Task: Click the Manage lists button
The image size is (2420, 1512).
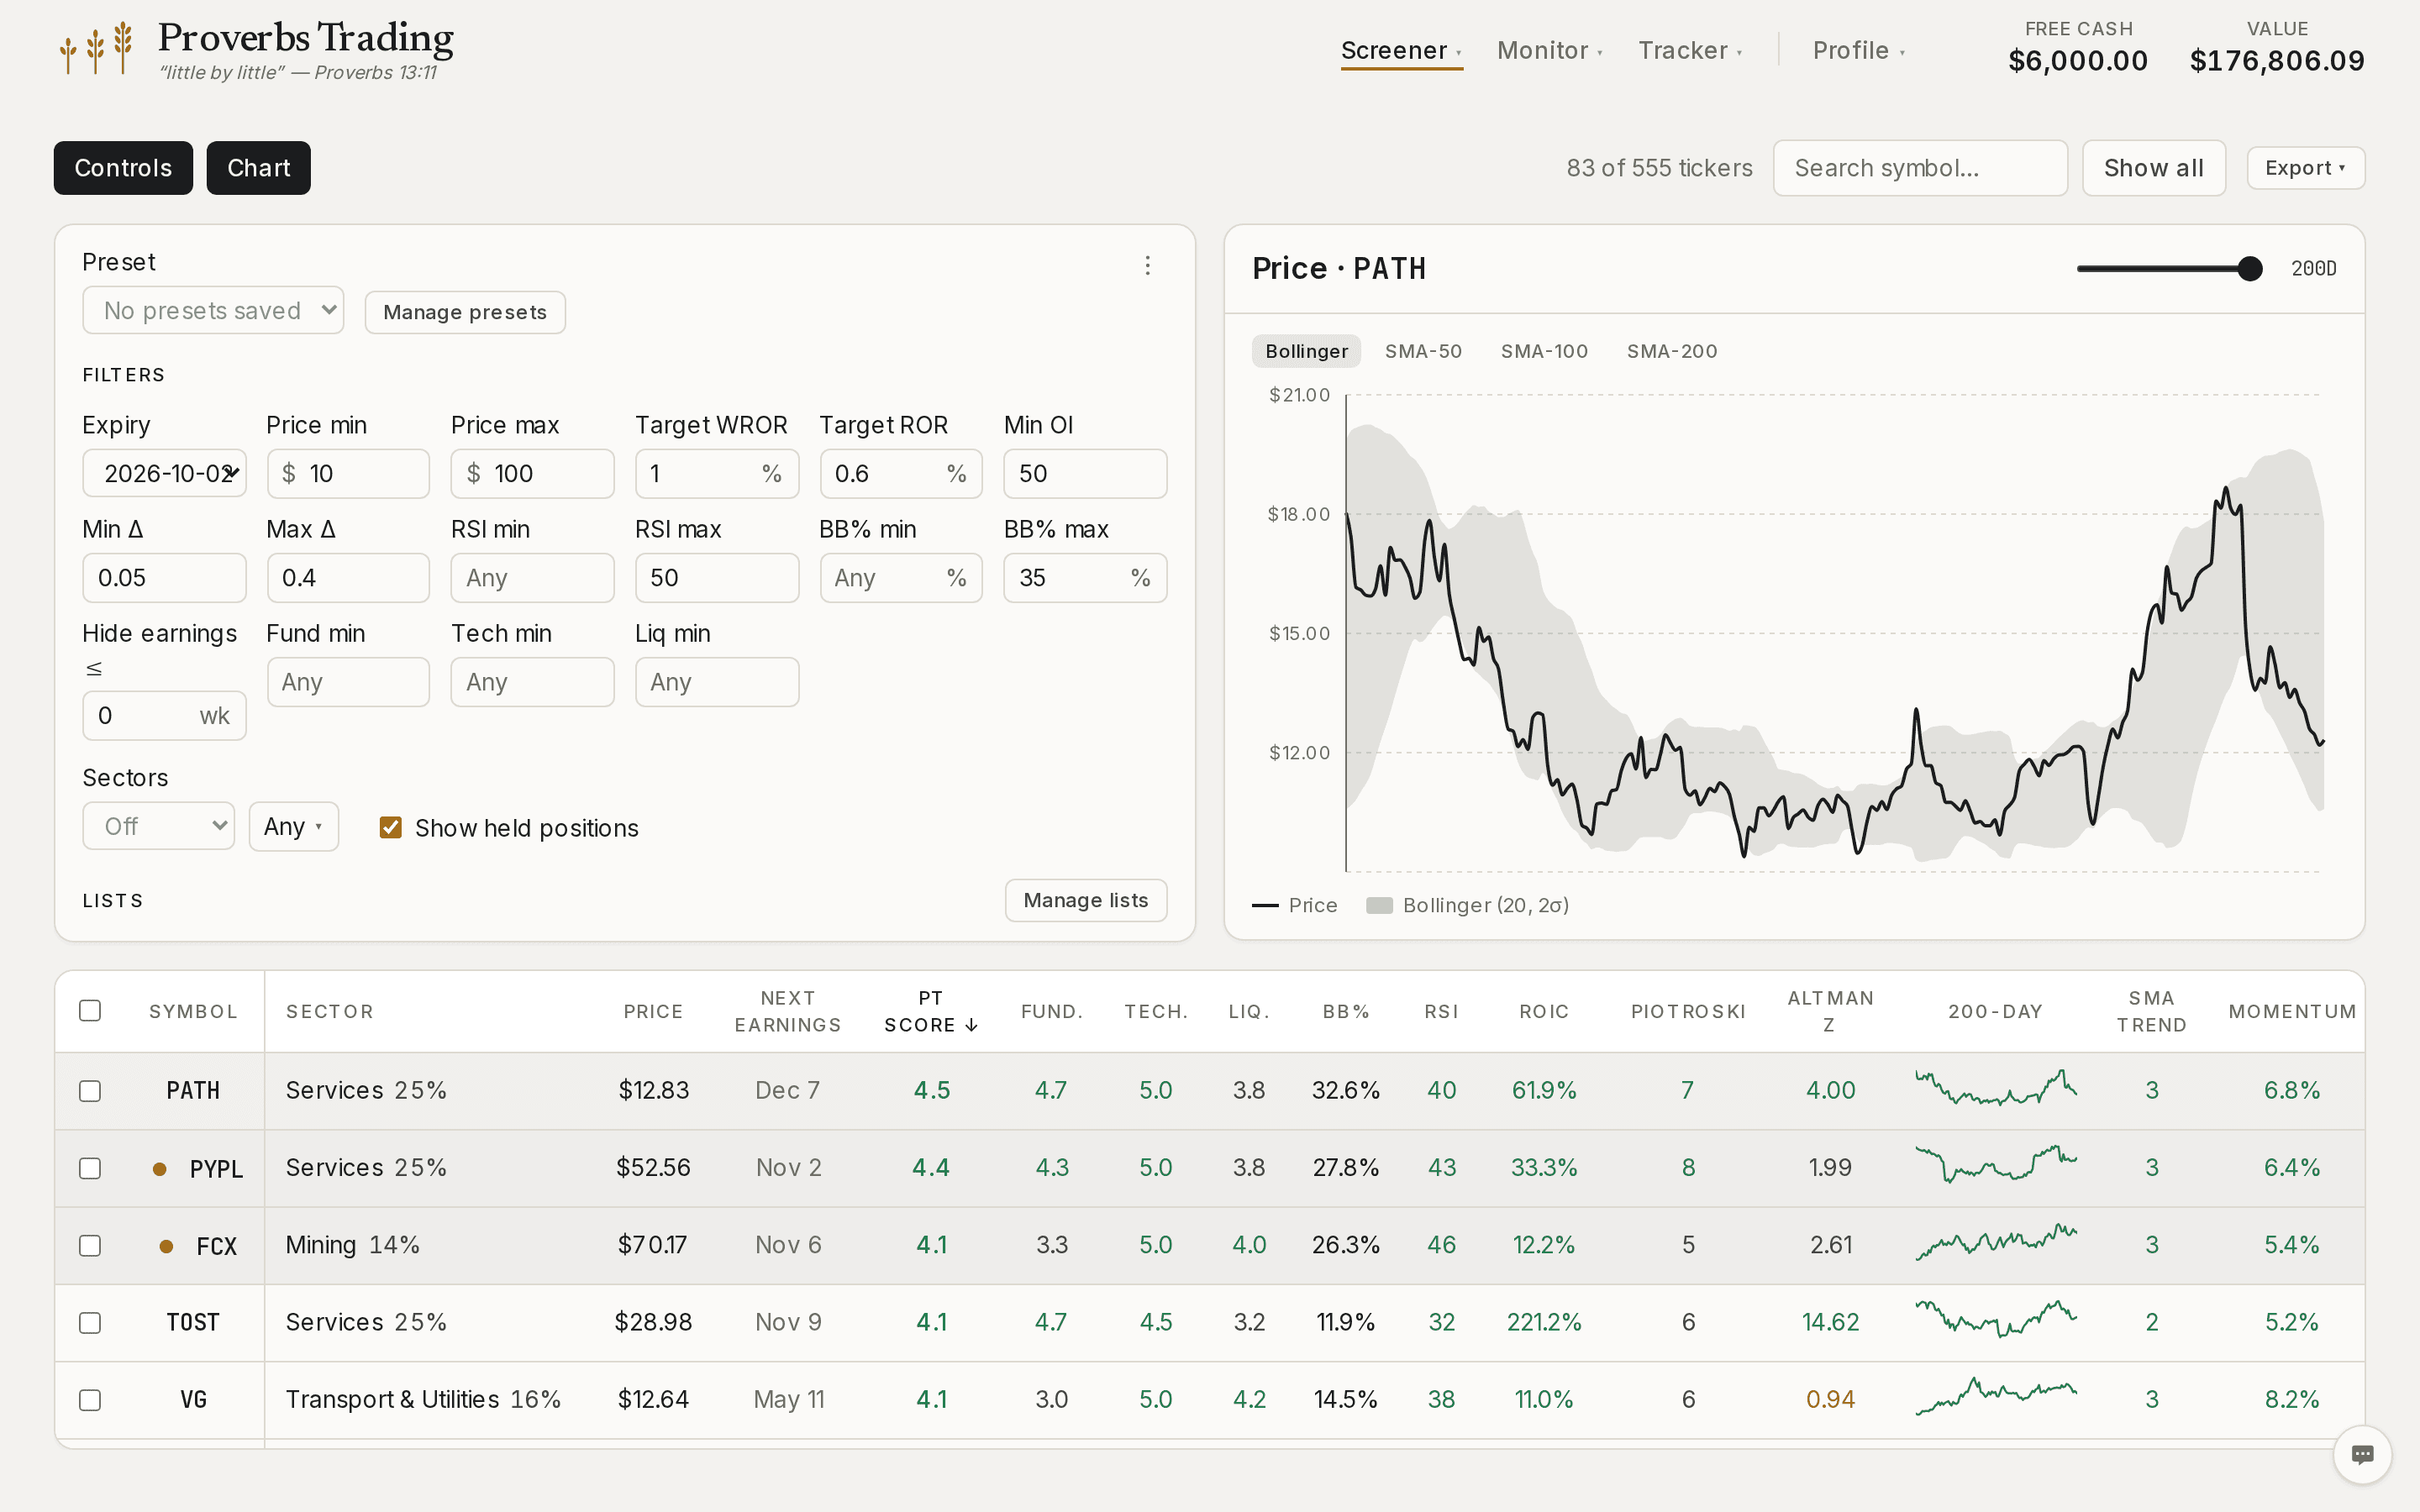Action: click(x=1086, y=900)
